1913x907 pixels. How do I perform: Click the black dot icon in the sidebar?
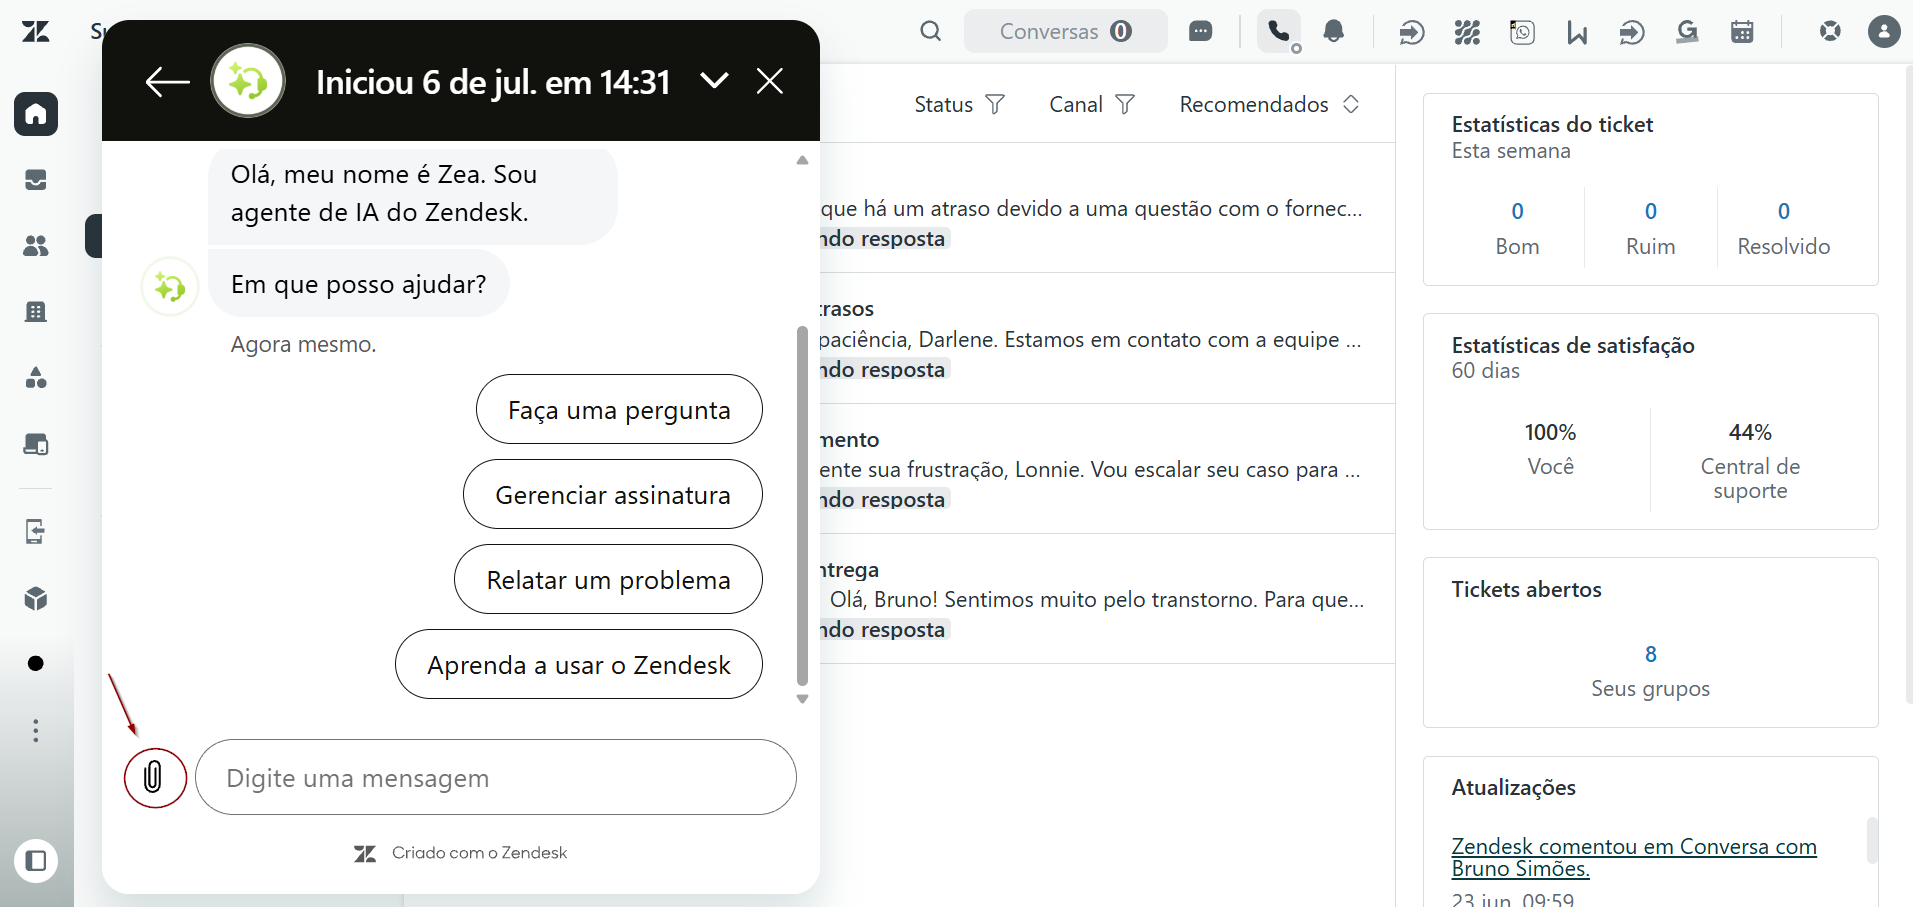tap(36, 664)
